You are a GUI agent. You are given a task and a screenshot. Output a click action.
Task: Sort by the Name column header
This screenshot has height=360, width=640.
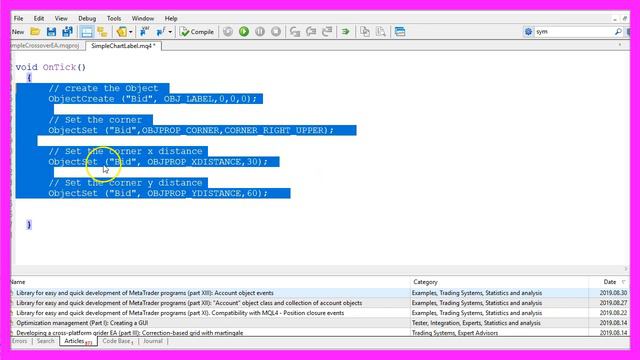(x=210, y=282)
